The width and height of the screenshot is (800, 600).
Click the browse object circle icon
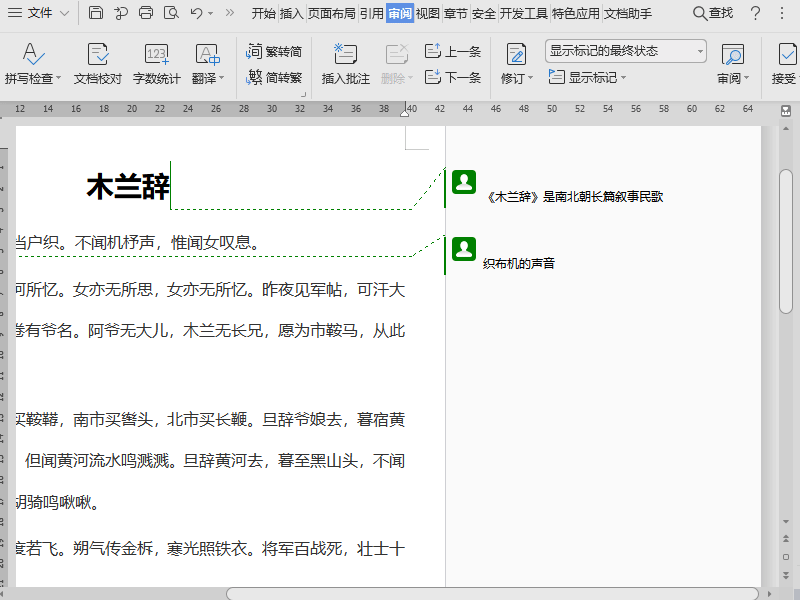click(x=786, y=557)
